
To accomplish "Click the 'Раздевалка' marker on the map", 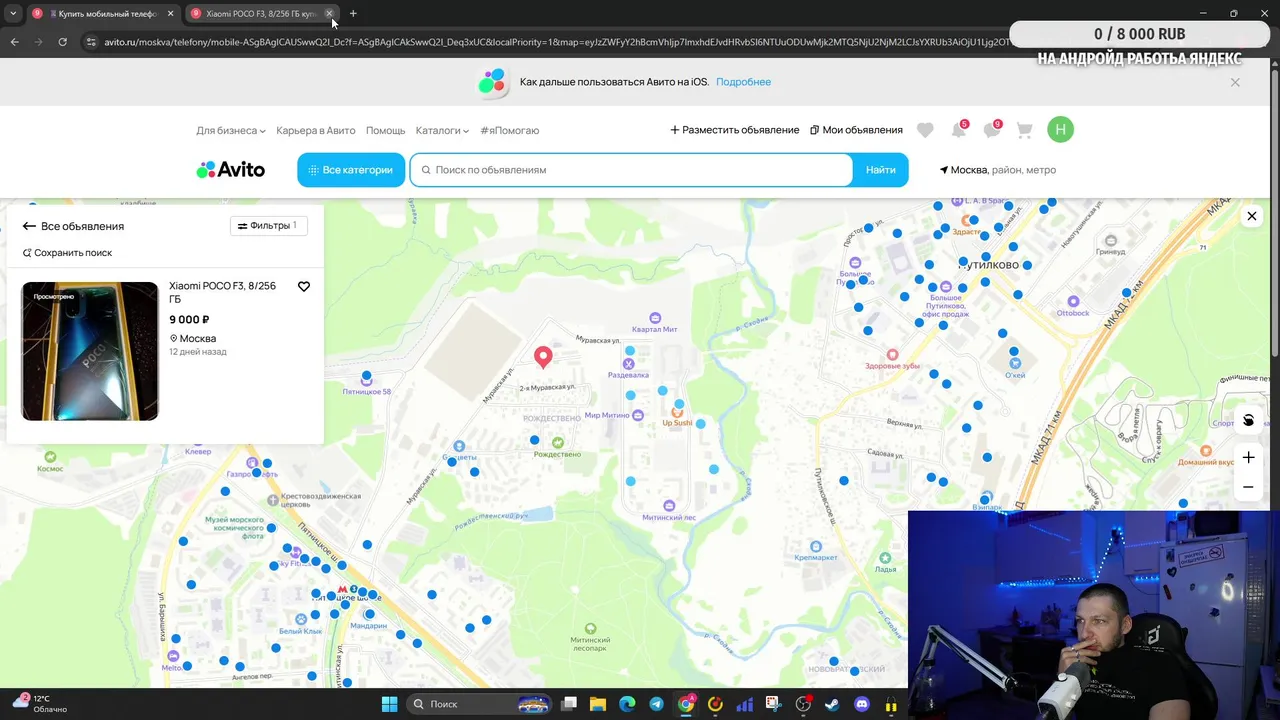I will (629, 364).
